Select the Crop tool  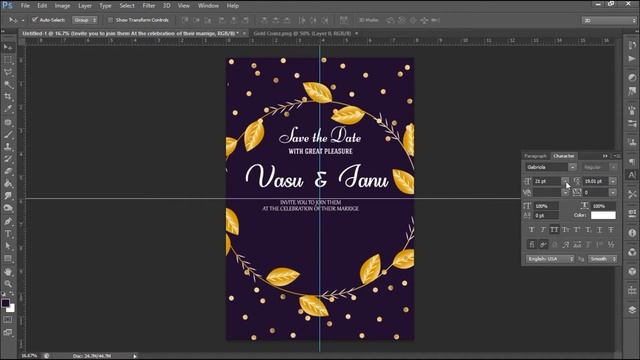point(8,97)
